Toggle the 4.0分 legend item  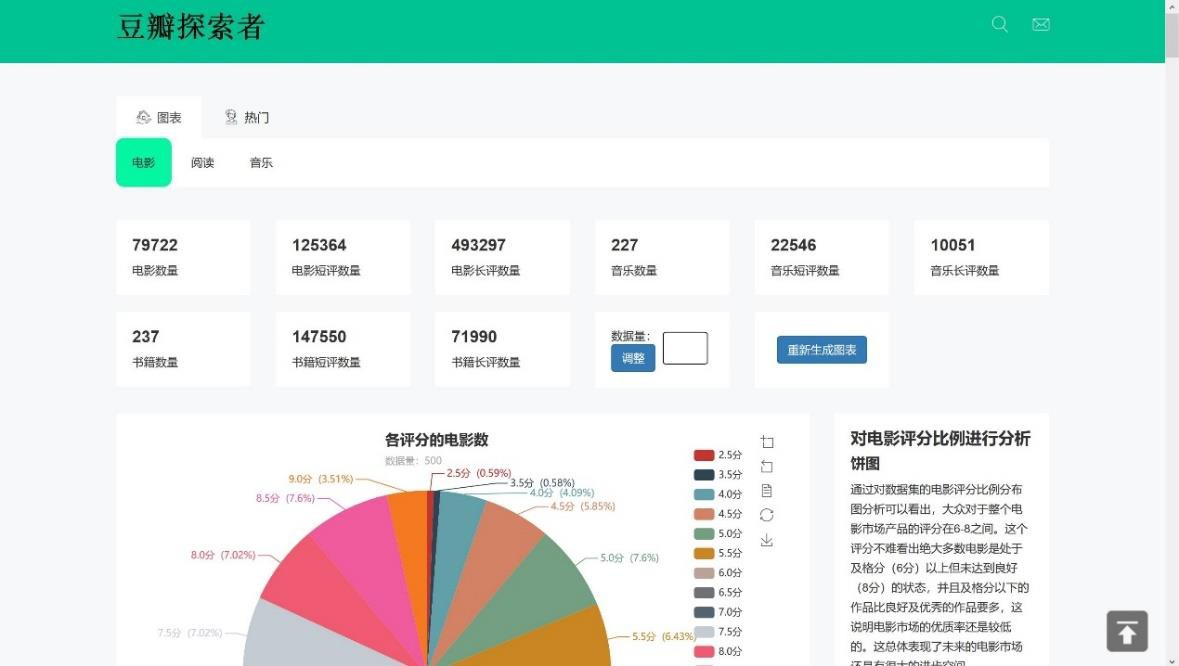pyautogui.click(x=718, y=494)
